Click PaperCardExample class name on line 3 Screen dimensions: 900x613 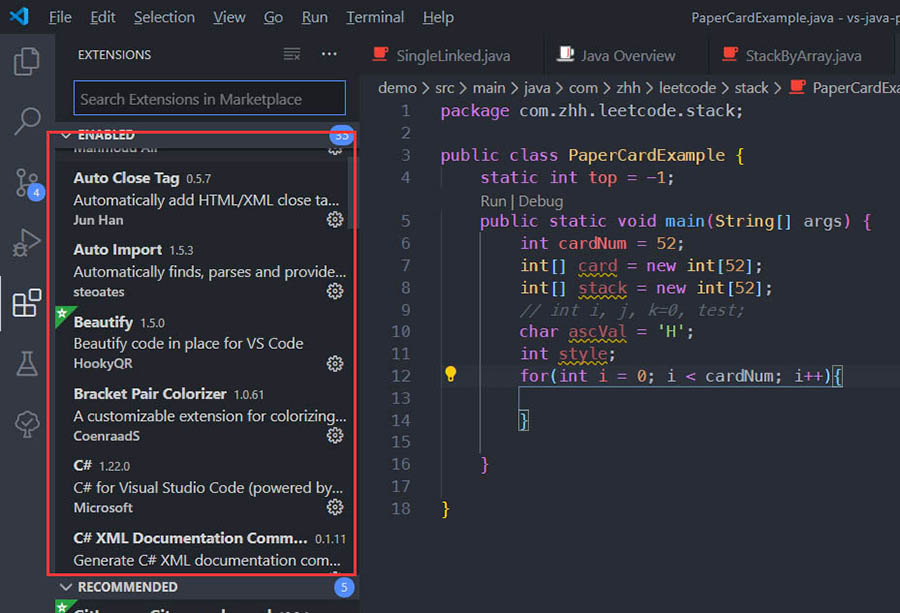[647, 155]
